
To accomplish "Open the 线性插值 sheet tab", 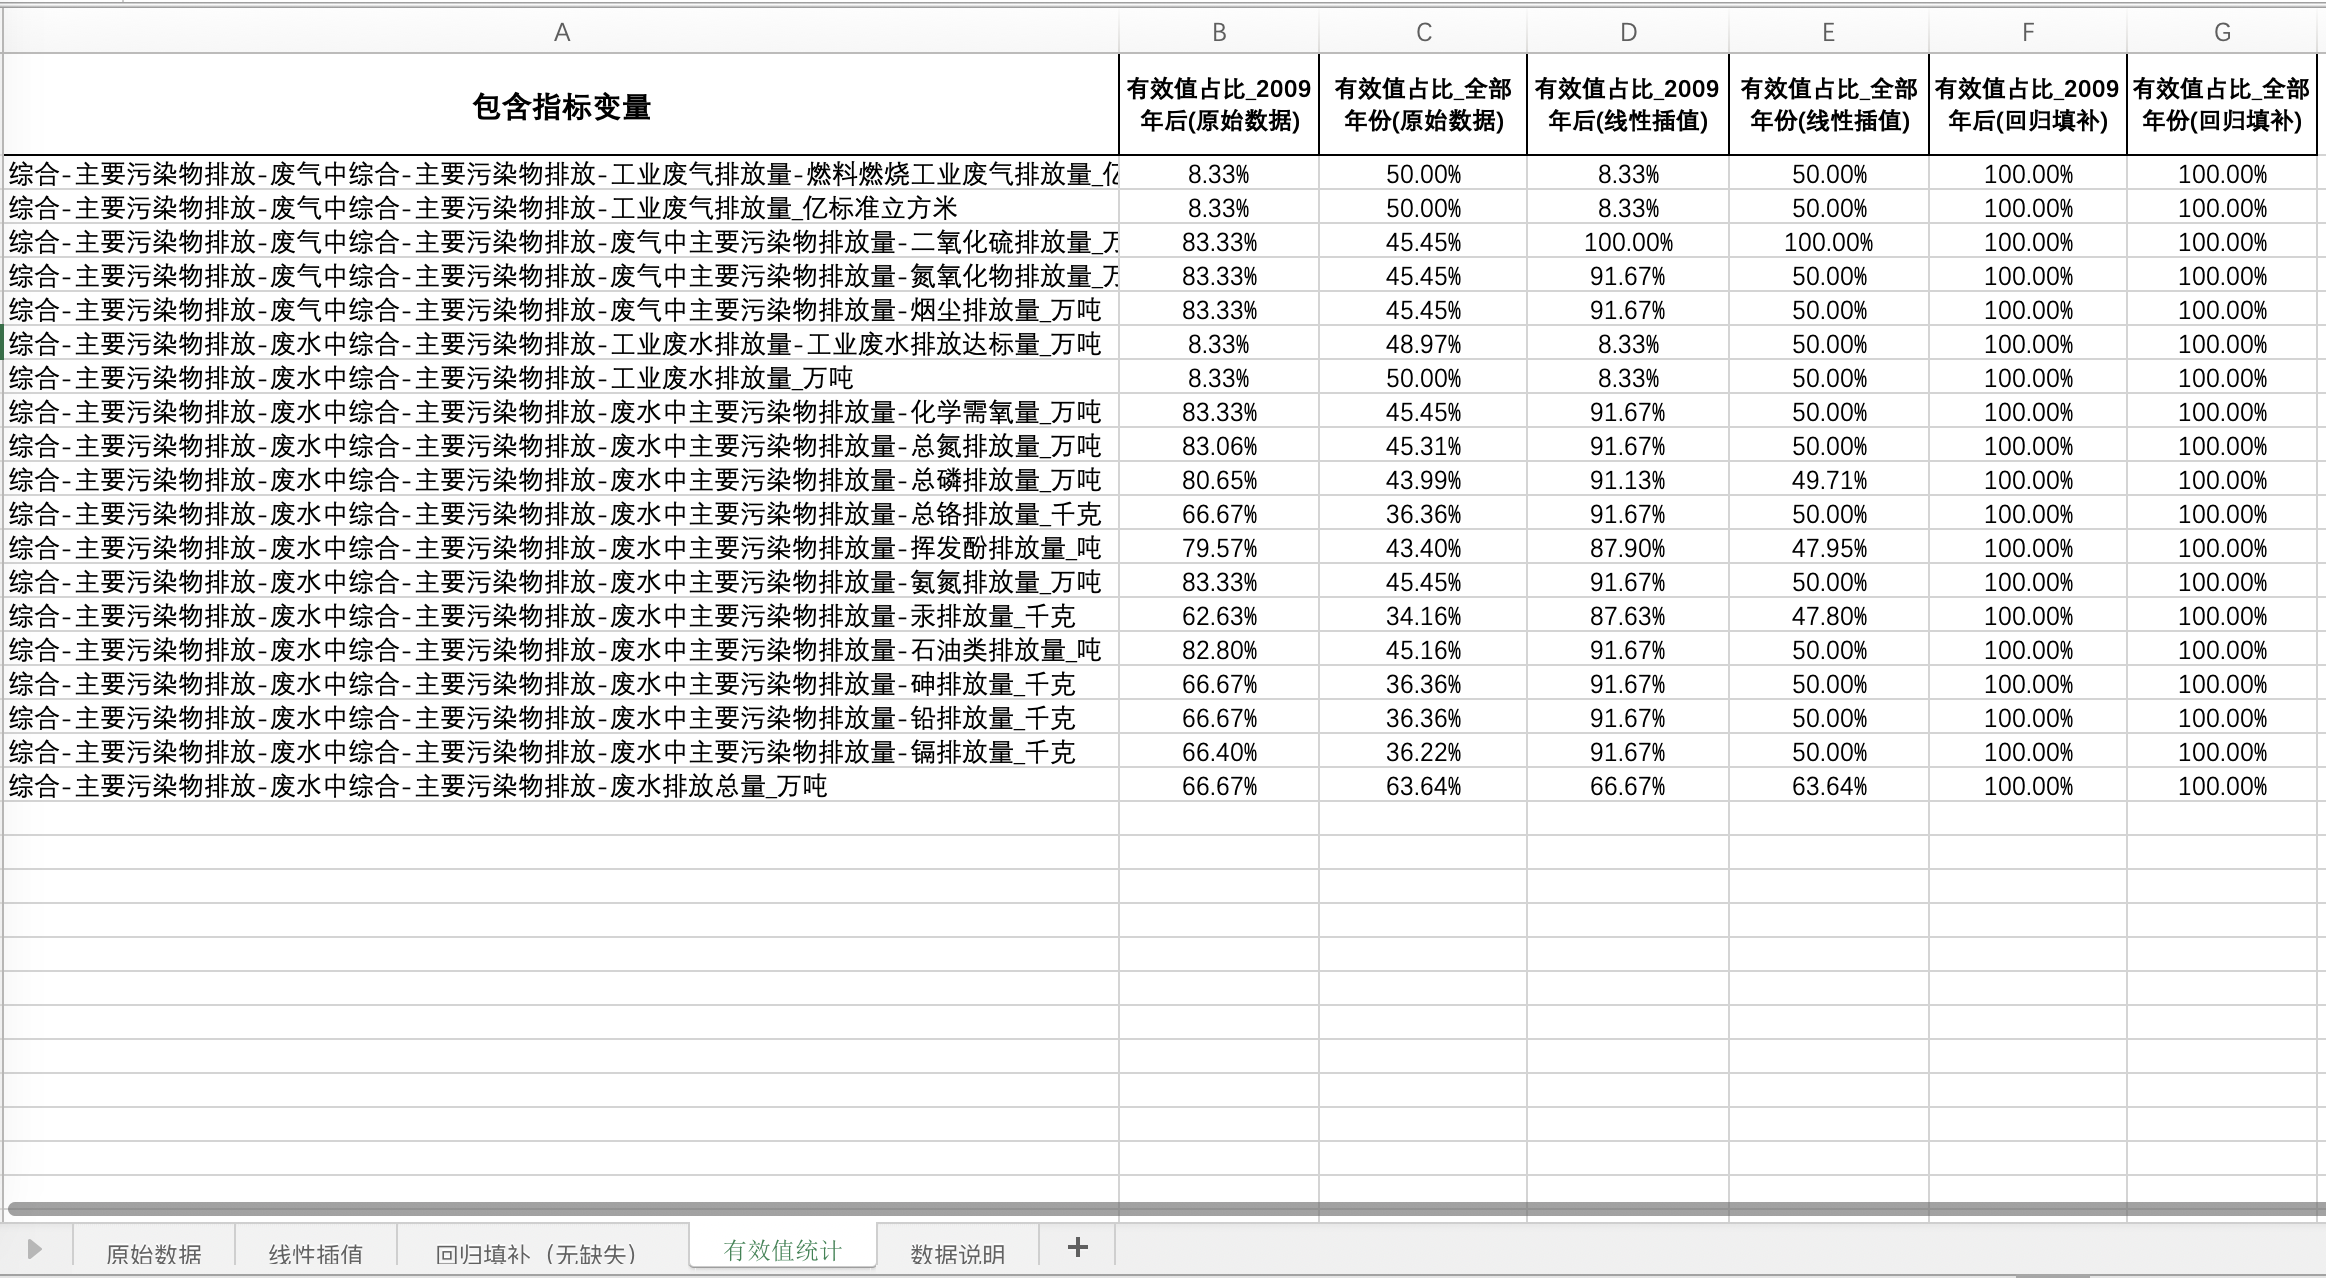I will click(x=315, y=1253).
